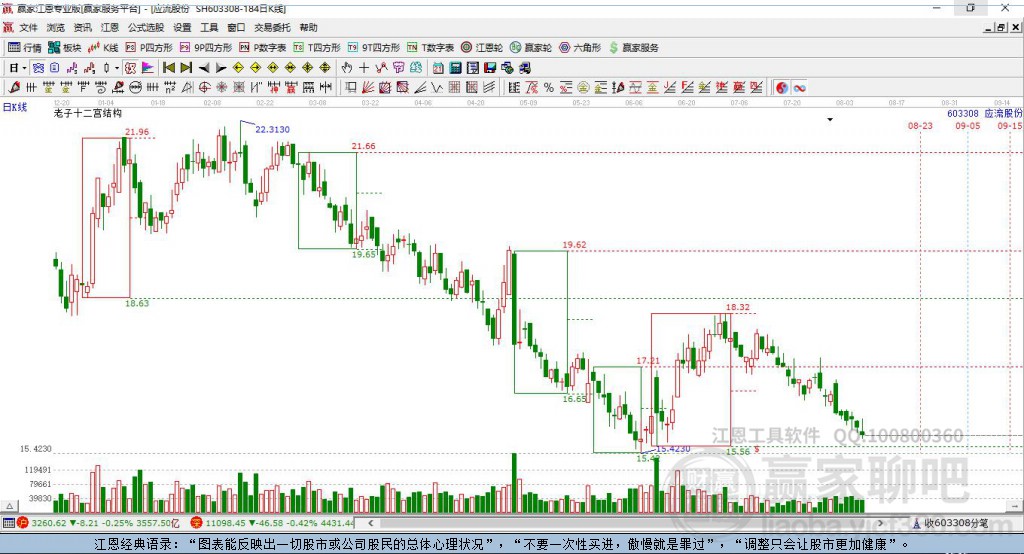The width and height of the screenshot is (1024, 554).
Task: Open the 文件 menu
Action: 28,27
